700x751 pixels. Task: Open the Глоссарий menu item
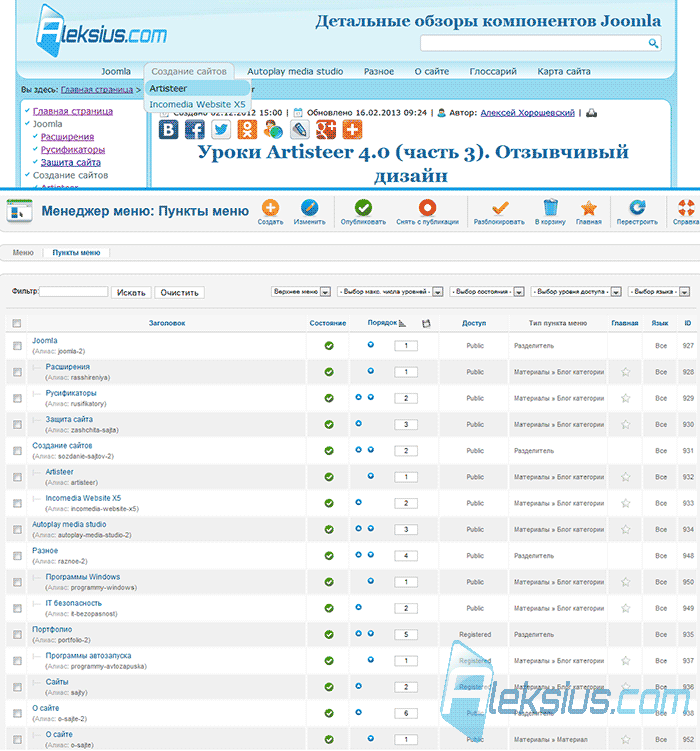(493, 71)
